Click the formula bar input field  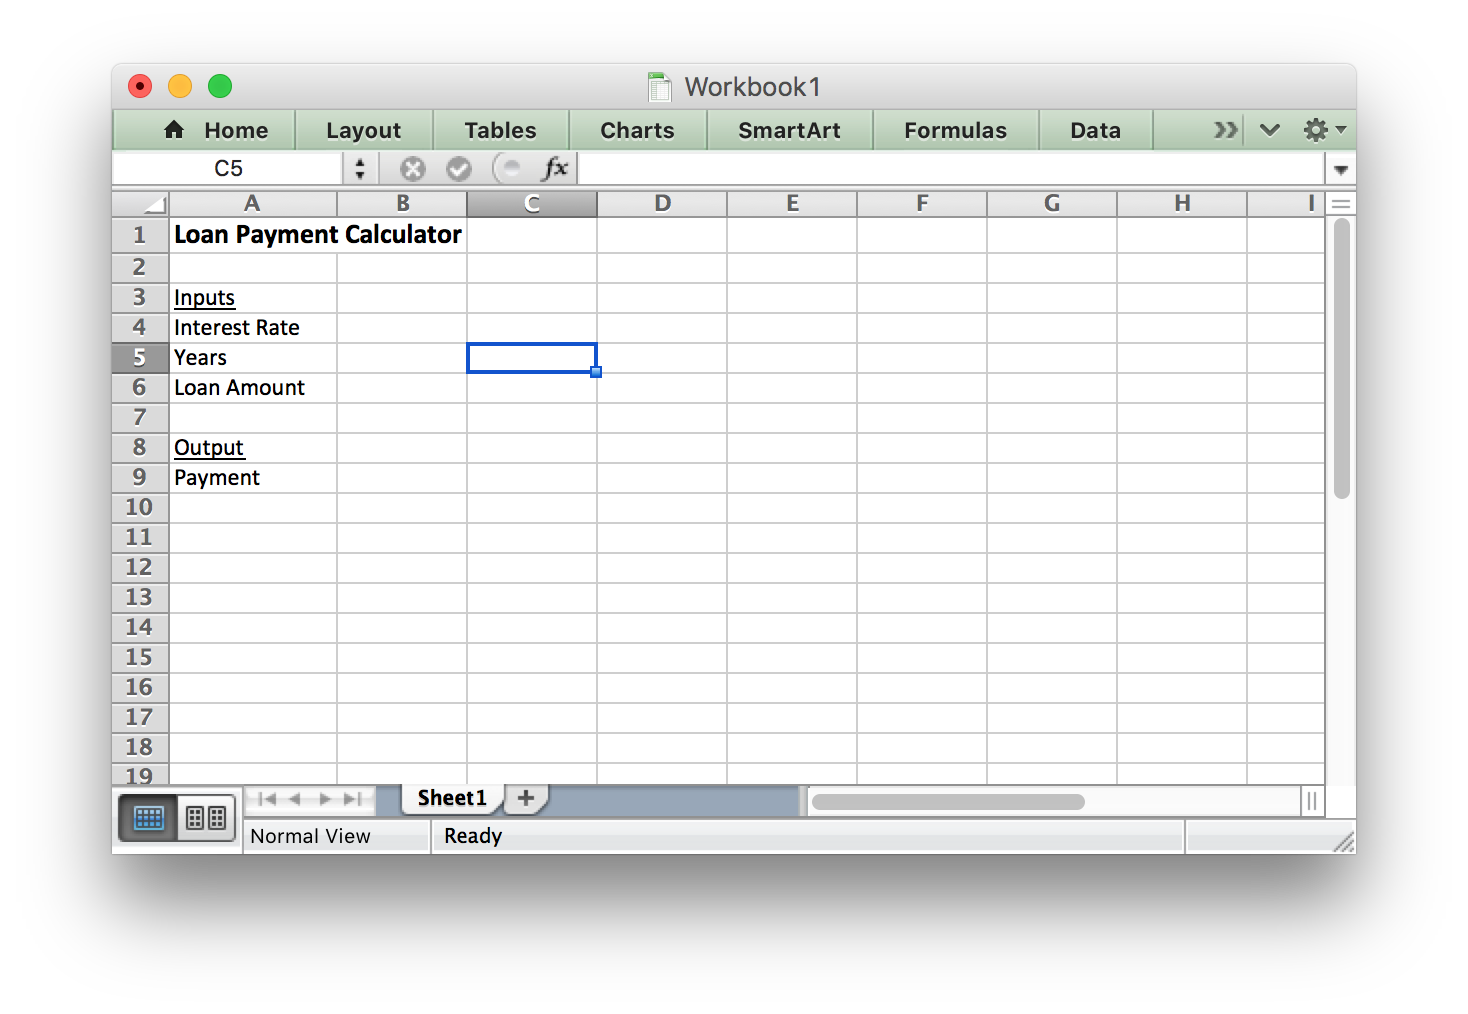pos(950,169)
